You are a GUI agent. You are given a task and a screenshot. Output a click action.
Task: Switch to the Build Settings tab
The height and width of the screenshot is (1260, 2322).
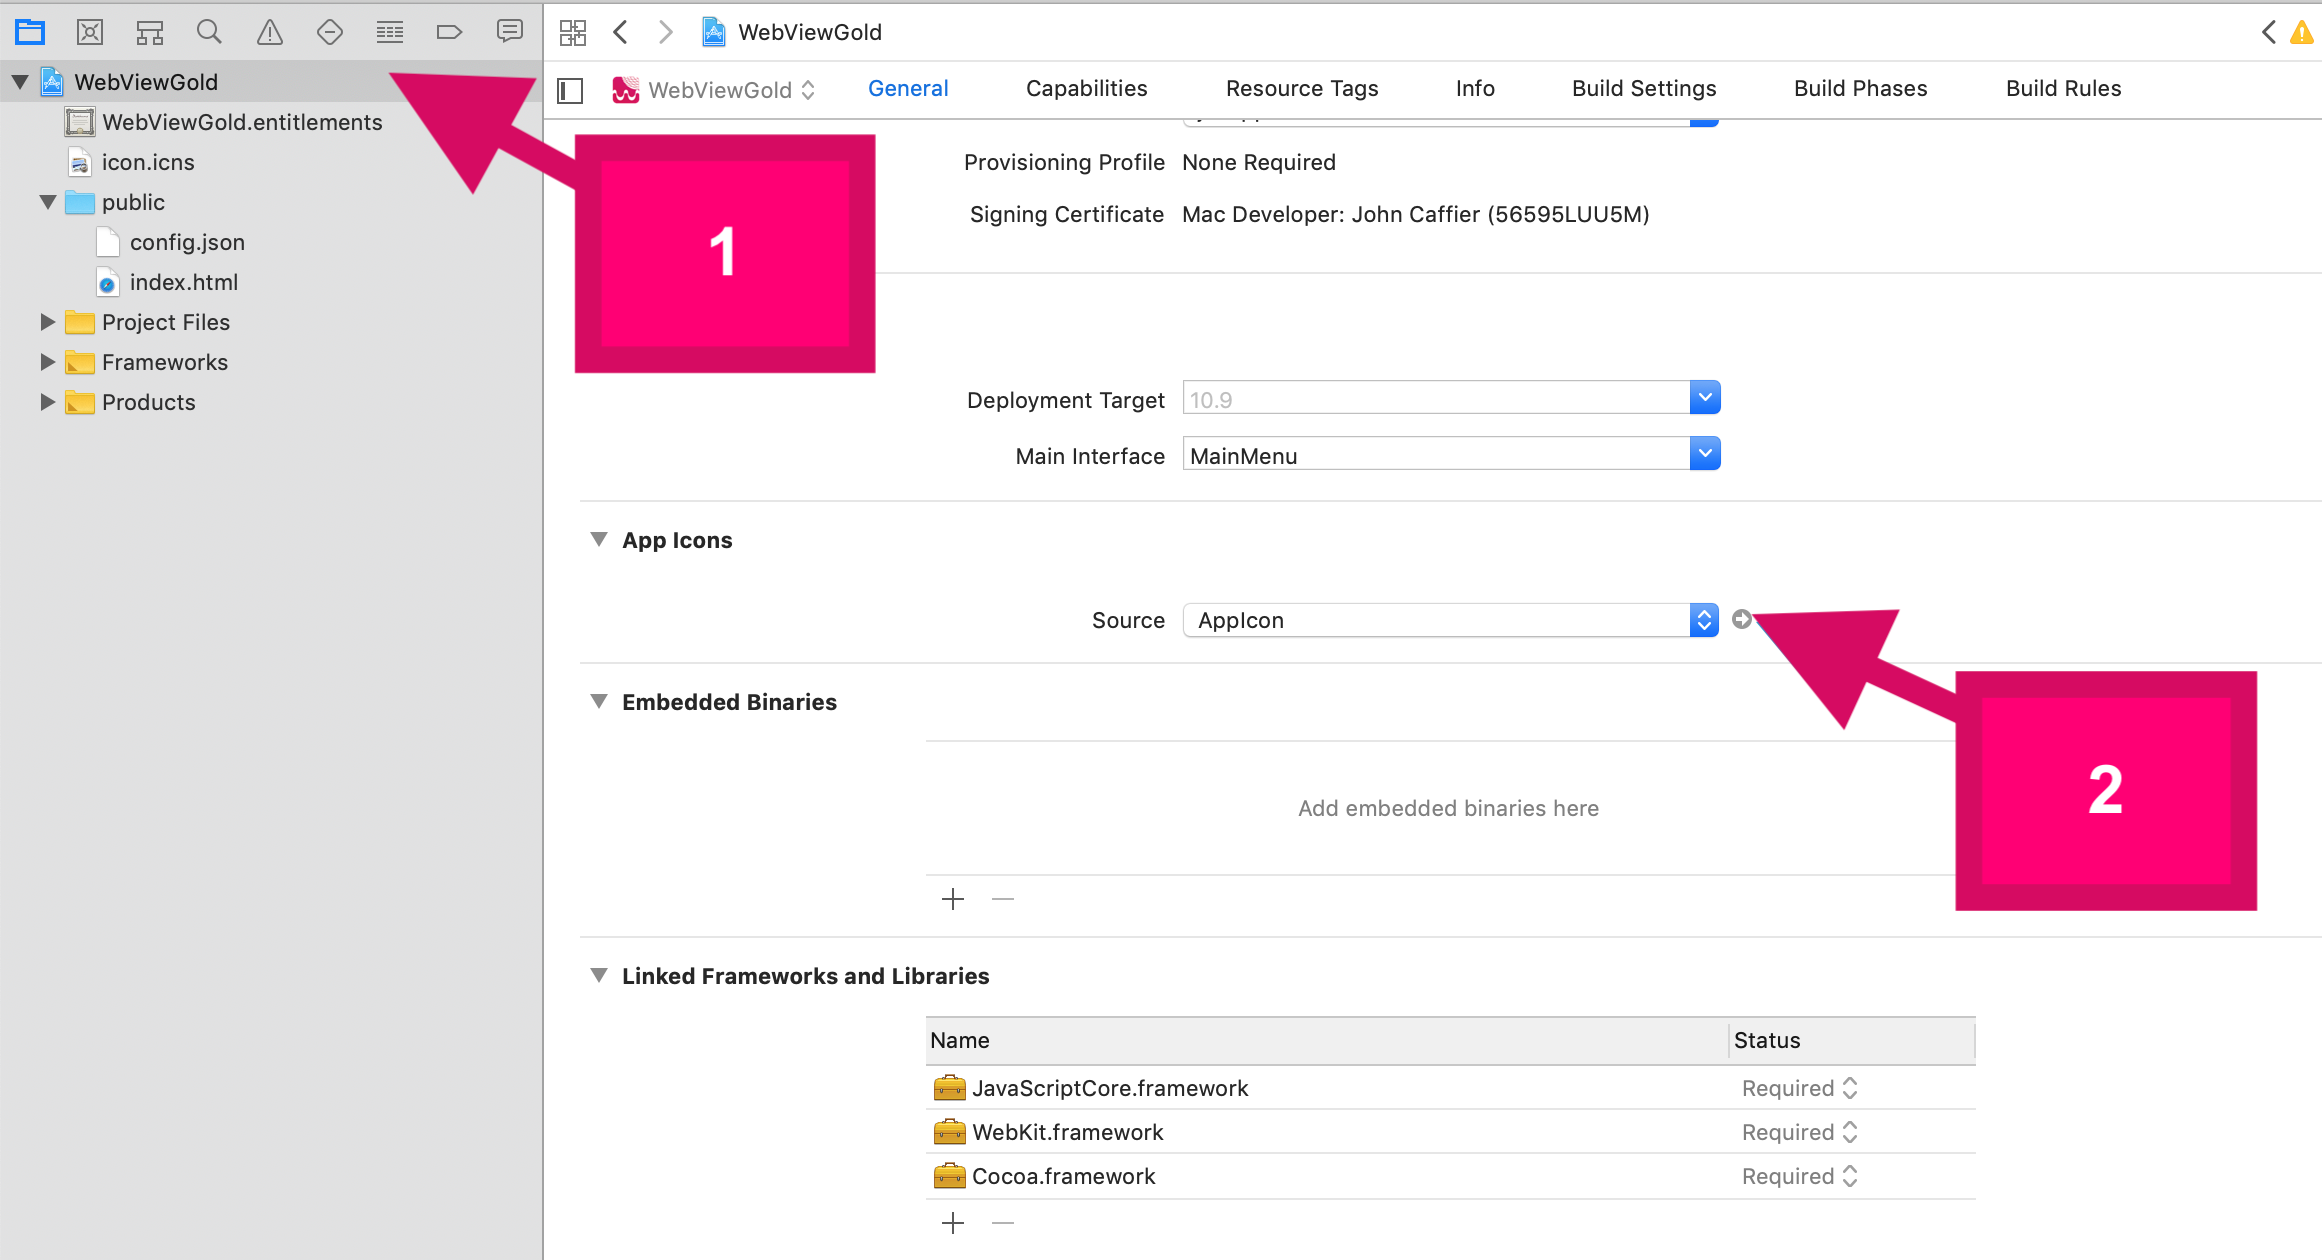[x=1644, y=88]
